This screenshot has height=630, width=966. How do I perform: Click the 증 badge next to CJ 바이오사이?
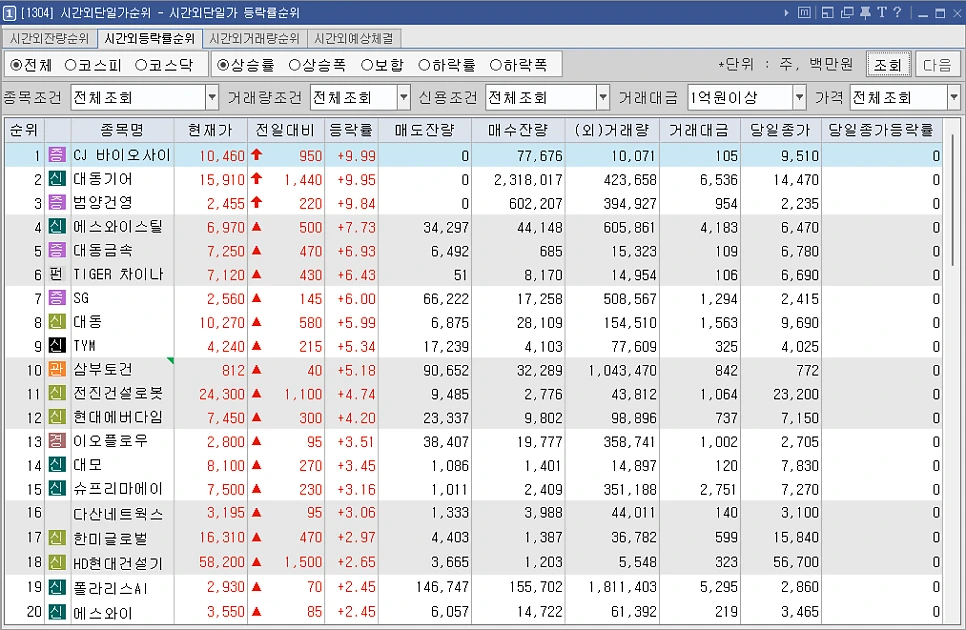[57, 155]
